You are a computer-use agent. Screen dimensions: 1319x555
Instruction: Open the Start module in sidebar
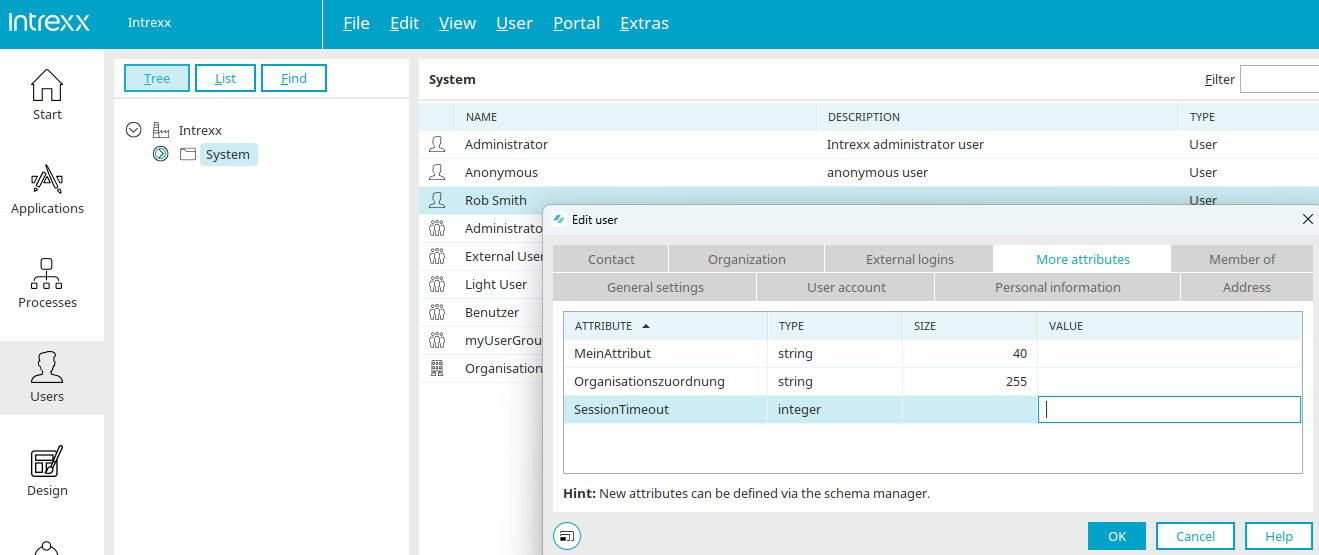[x=47, y=95]
